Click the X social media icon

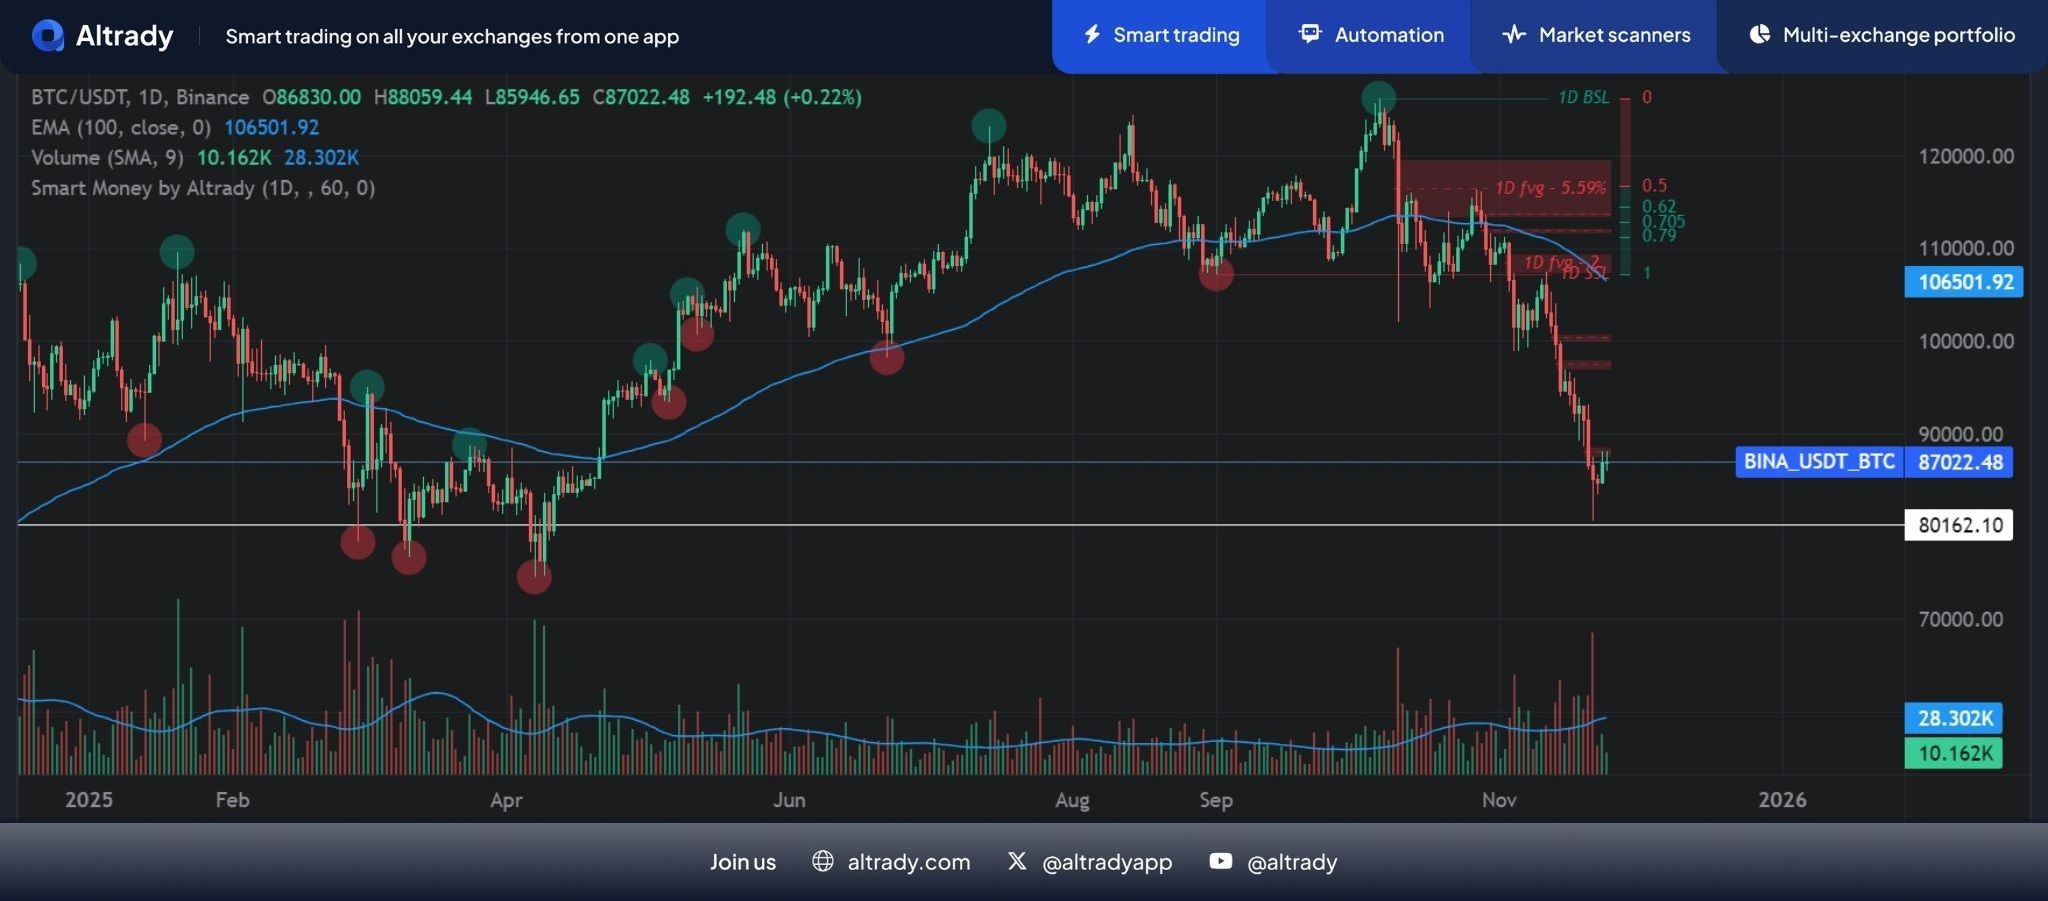coord(1016,861)
